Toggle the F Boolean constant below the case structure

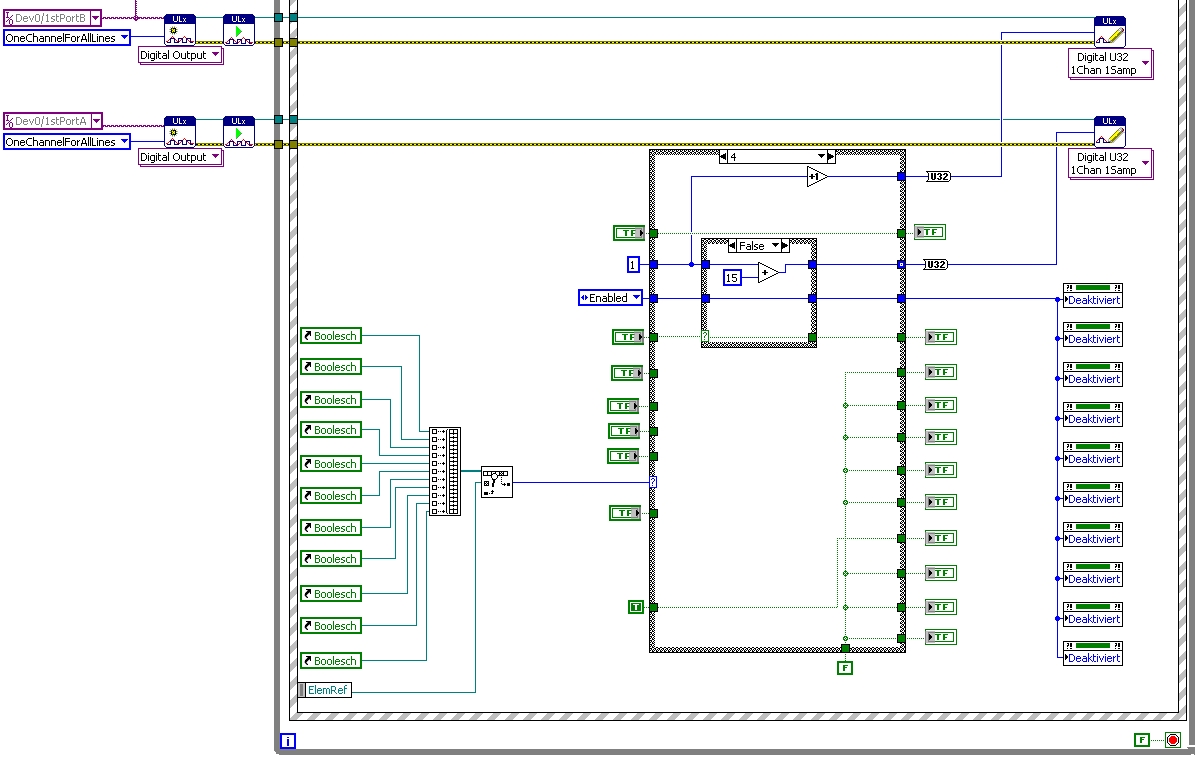pyautogui.click(x=845, y=667)
